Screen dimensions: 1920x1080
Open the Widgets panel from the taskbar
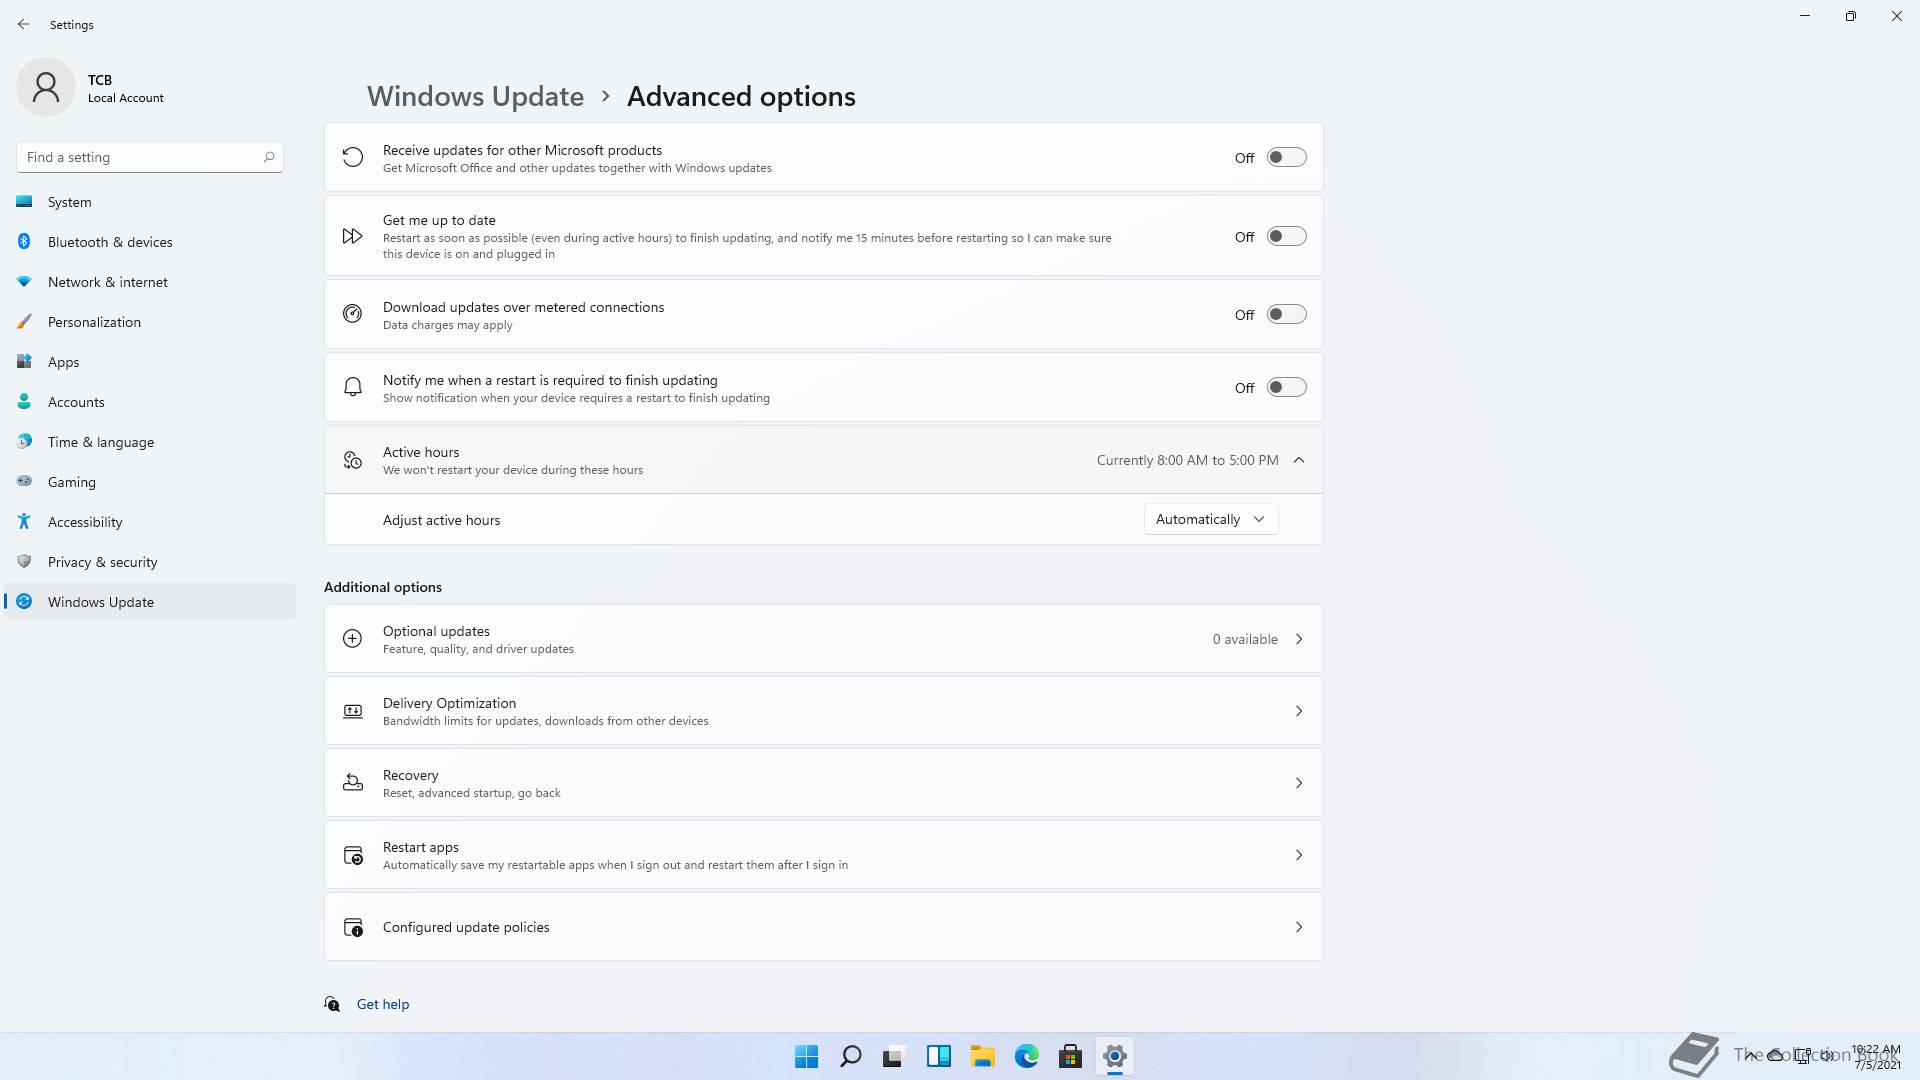click(938, 1056)
